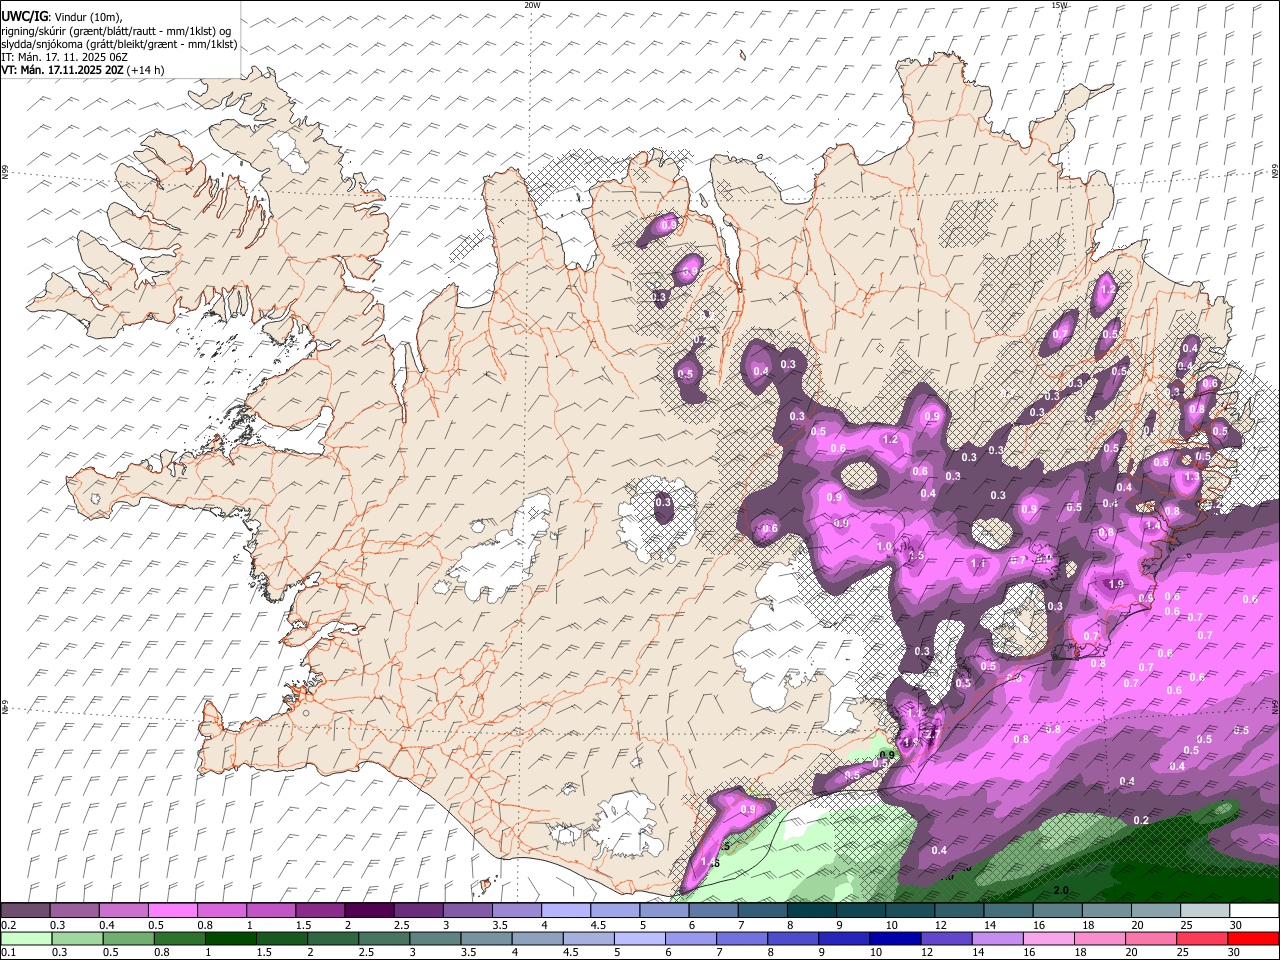The image size is (1280, 960).
Task: Click the '15W' longitude label
Action: click(1059, 5)
